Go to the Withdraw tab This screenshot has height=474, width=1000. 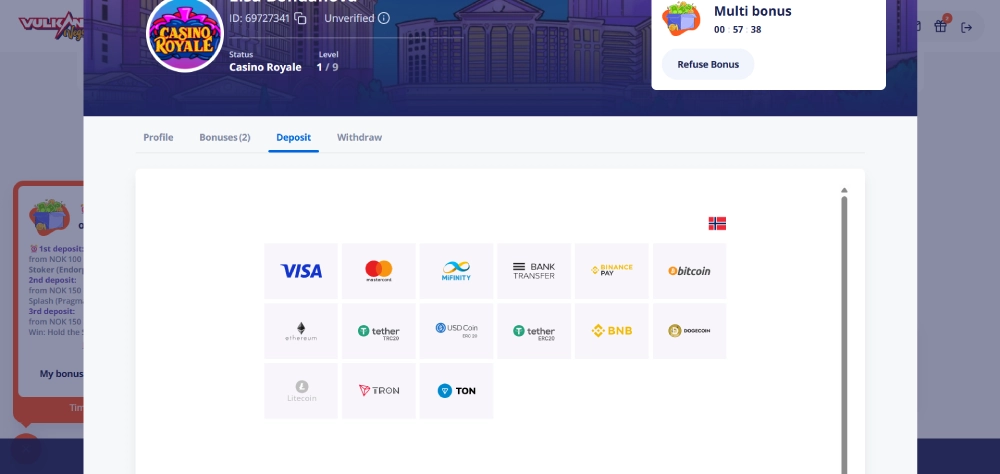click(359, 137)
